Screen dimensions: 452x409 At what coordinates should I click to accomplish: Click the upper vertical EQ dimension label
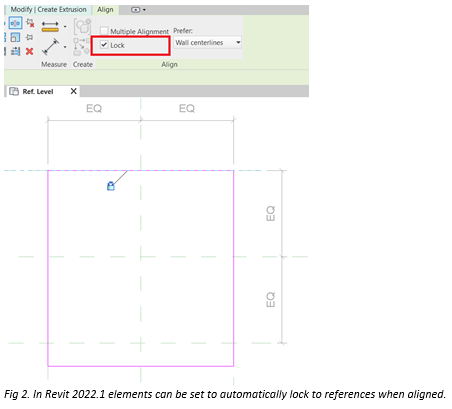(270, 213)
